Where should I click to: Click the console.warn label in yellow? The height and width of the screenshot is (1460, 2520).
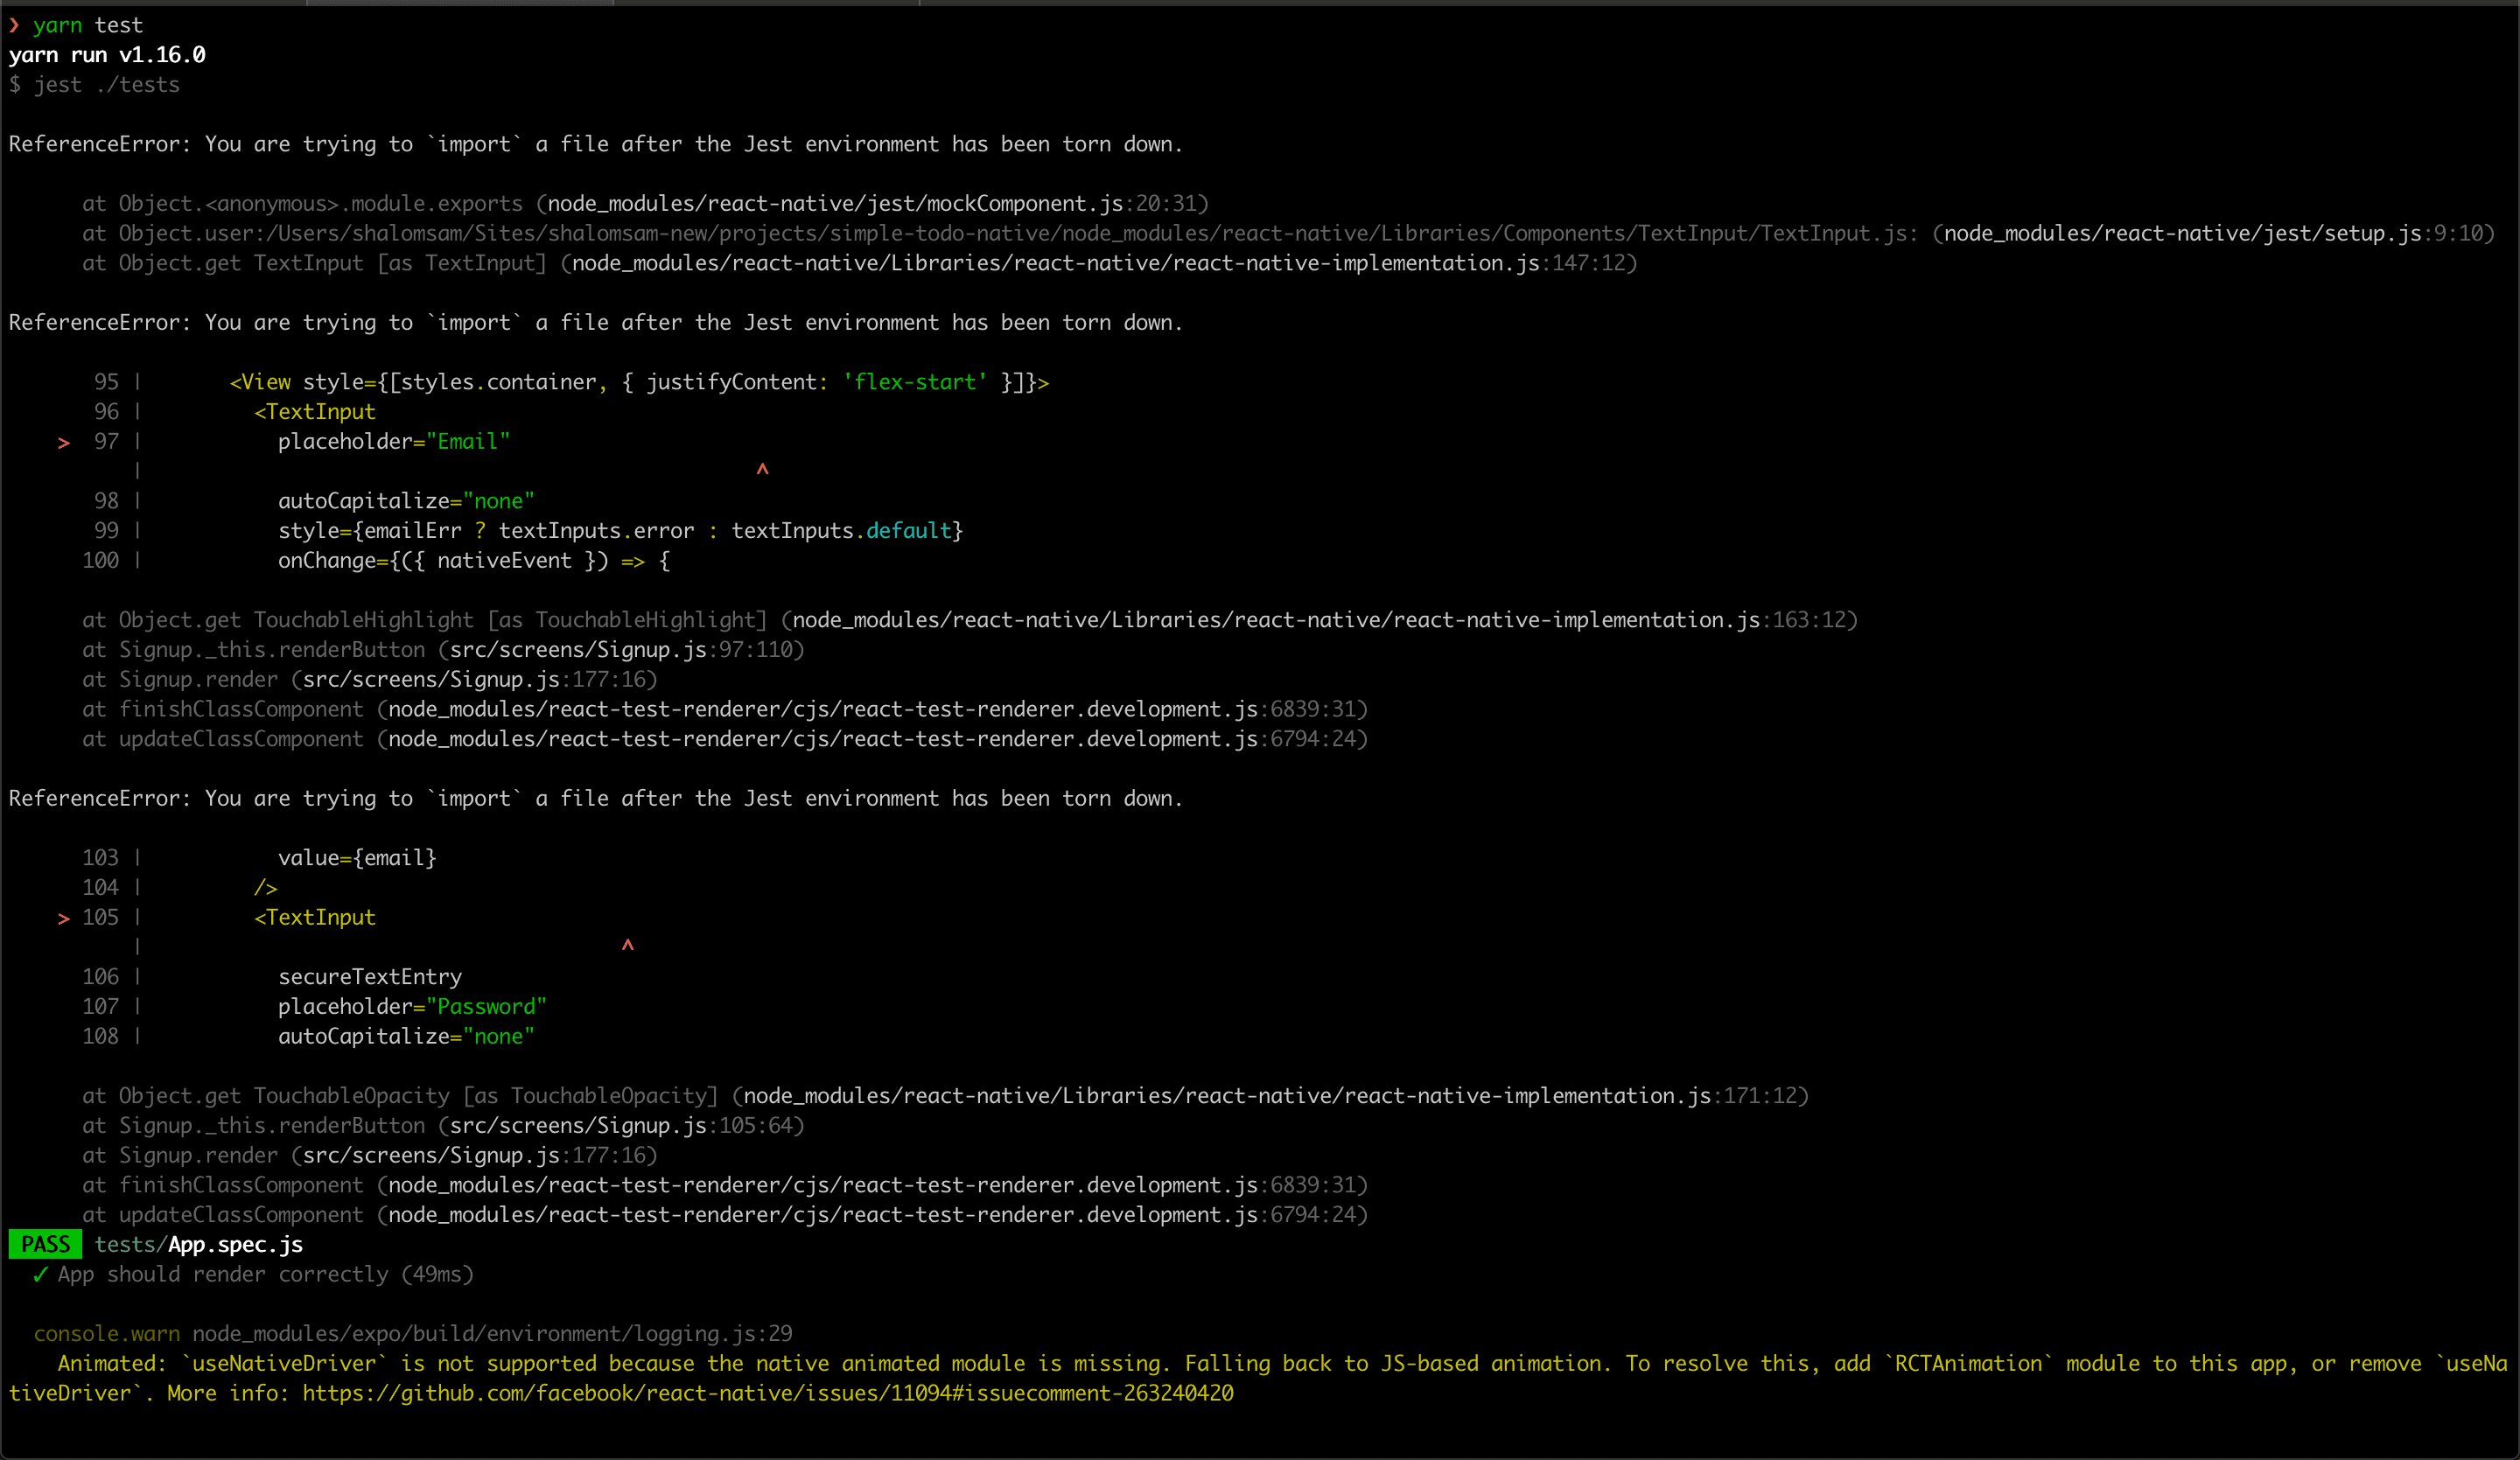pyautogui.click(x=107, y=1334)
